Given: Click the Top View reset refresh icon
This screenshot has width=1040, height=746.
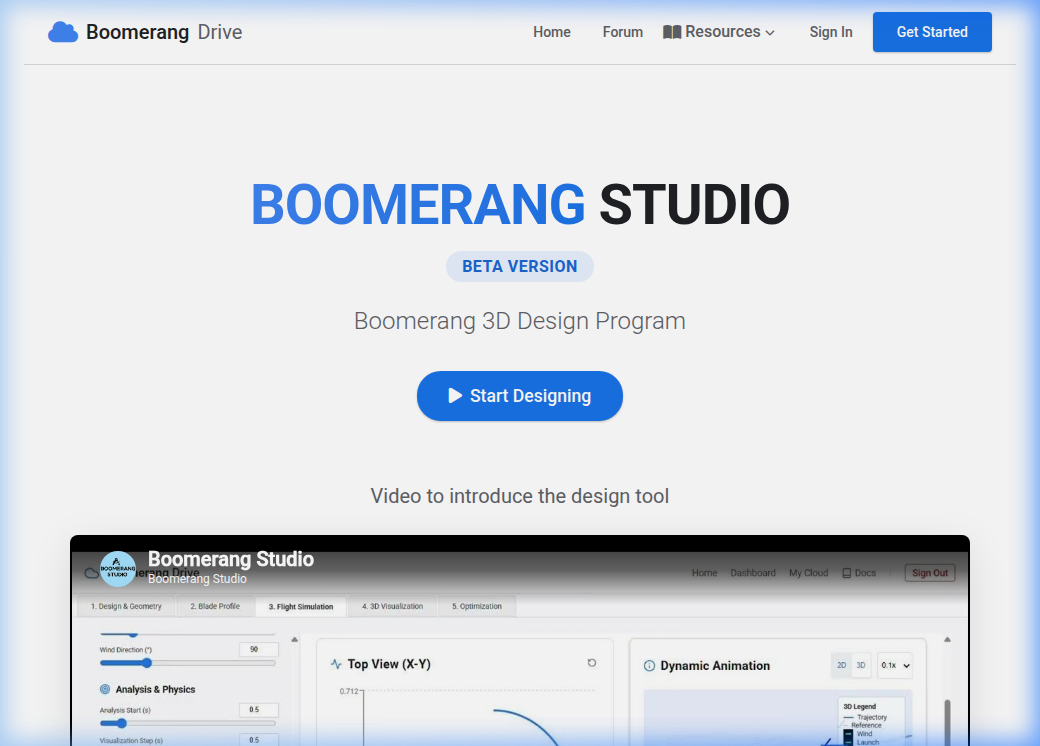Looking at the screenshot, I should coord(592,662).
